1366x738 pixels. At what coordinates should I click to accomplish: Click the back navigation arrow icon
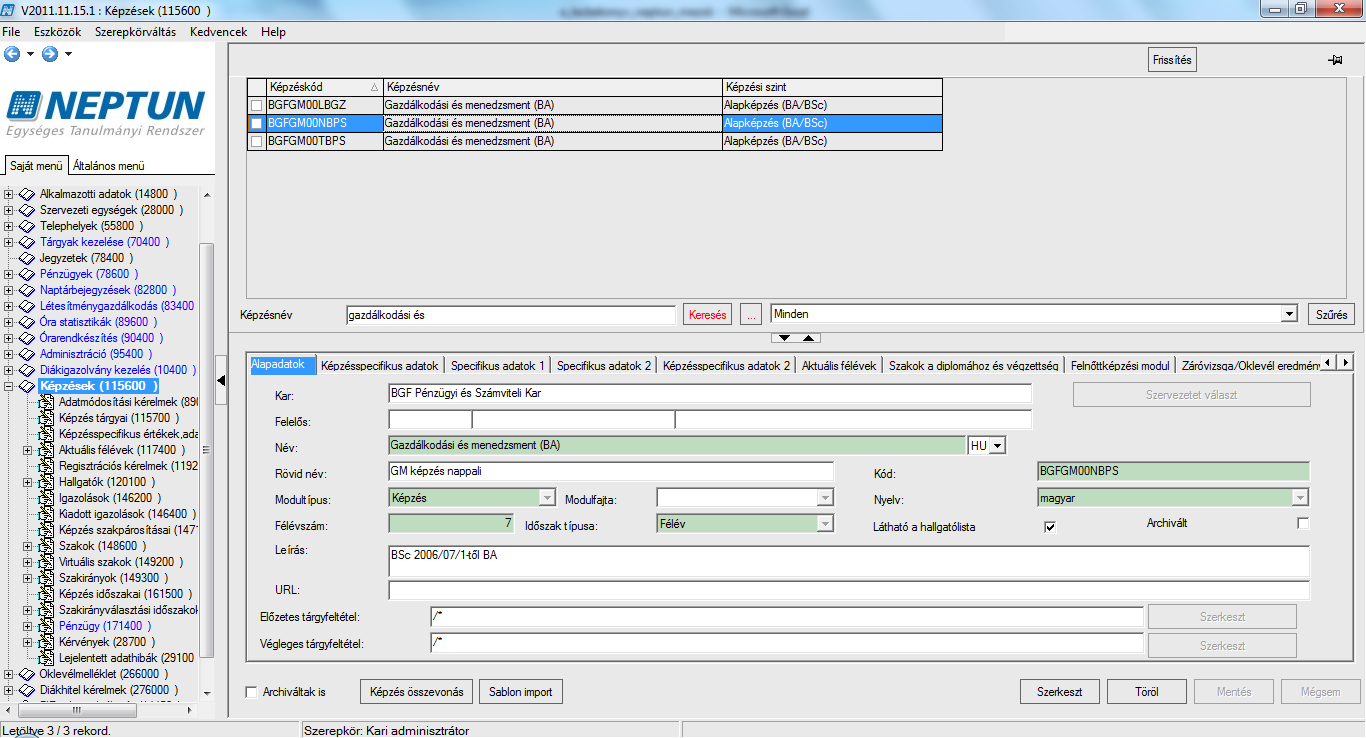(12, 54)
